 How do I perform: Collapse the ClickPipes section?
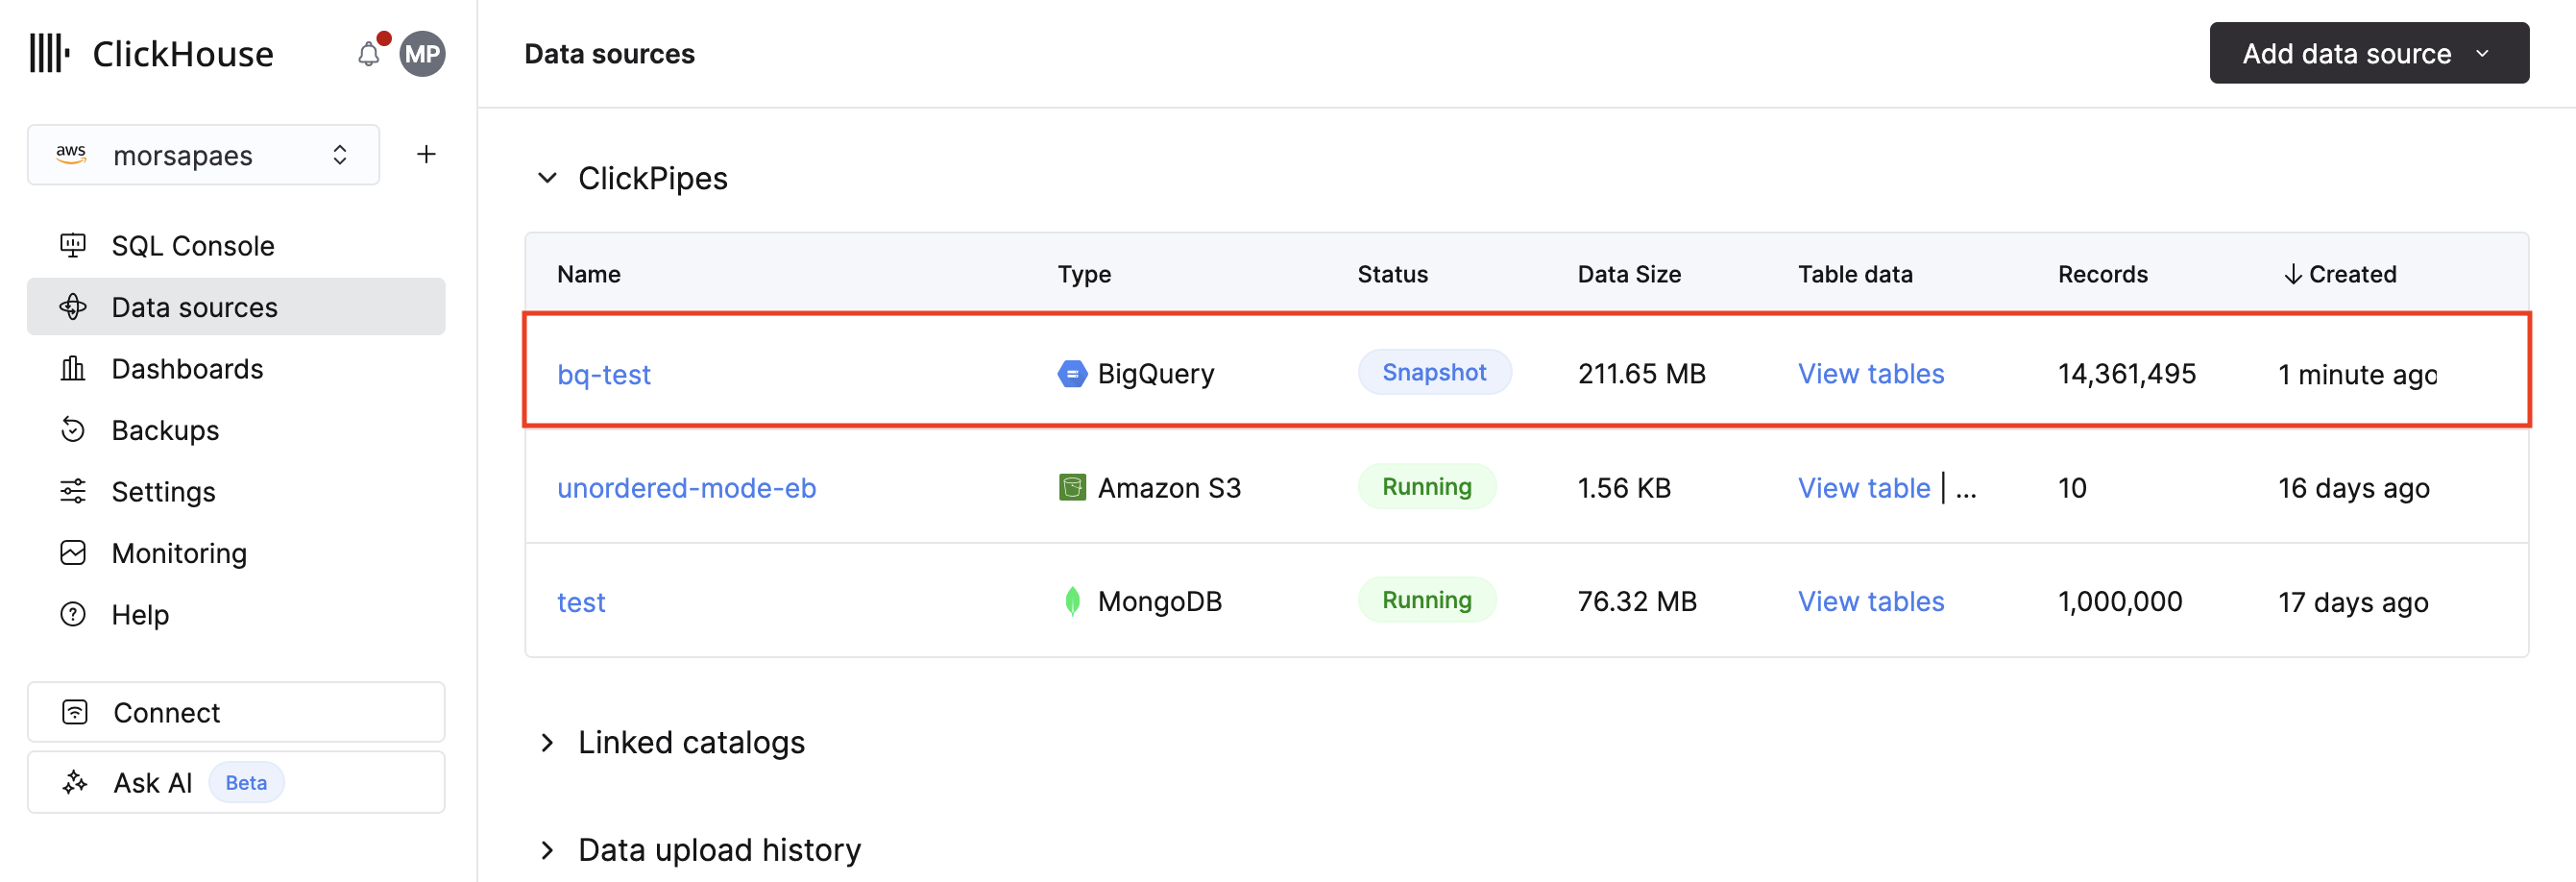[x=547, y=179]
